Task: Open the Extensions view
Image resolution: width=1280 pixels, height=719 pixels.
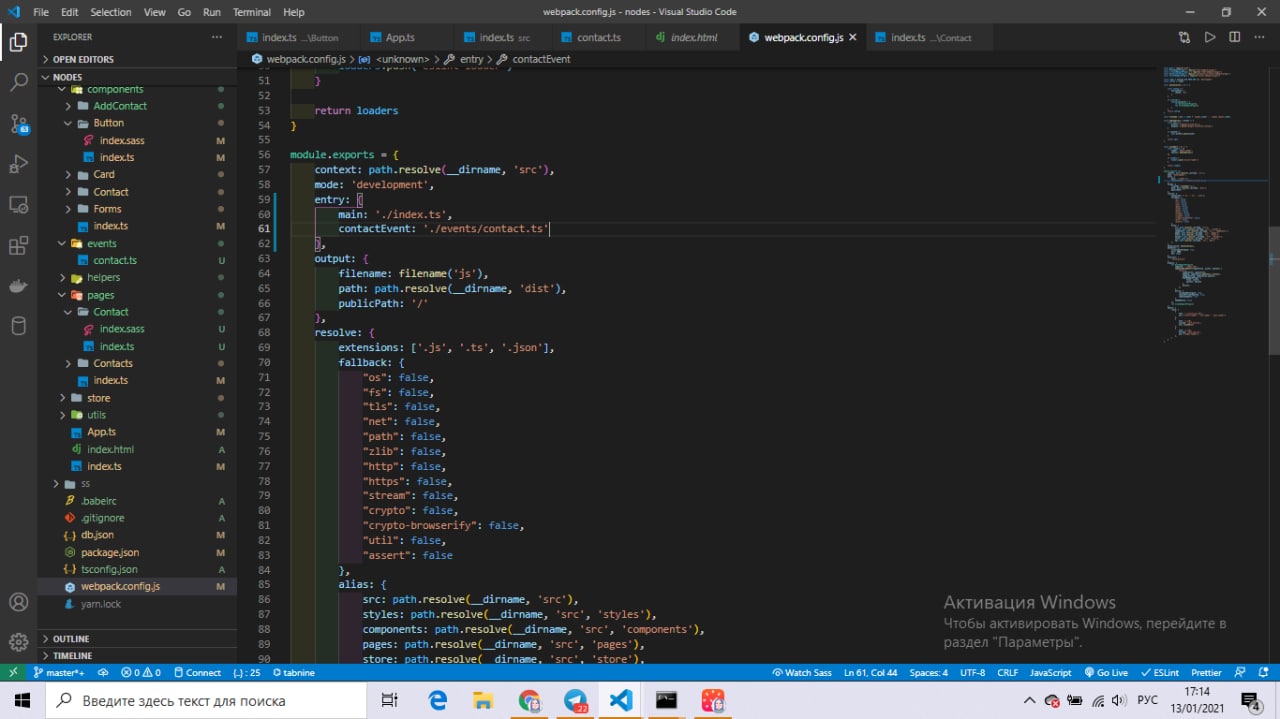Action: (x=18, y=245)
